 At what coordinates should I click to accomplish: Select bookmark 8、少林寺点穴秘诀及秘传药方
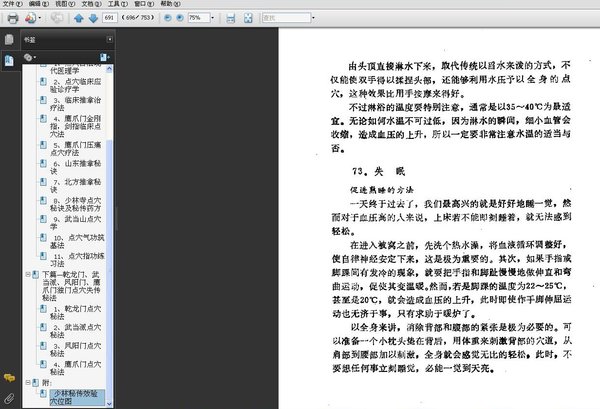[x=75, y=204]
